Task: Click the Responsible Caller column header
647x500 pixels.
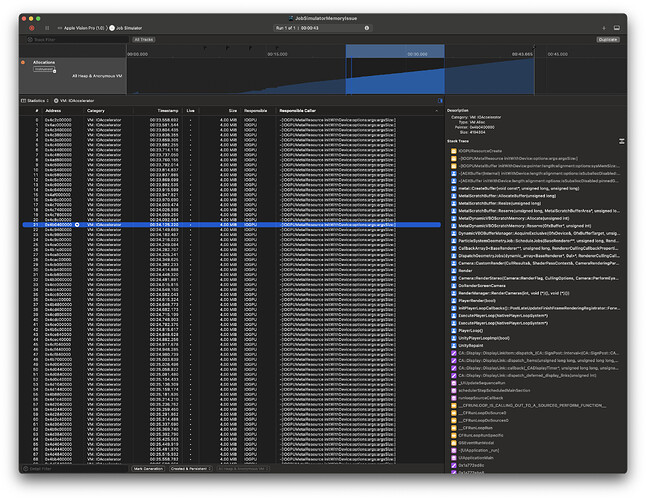Action: coord(298,111)
